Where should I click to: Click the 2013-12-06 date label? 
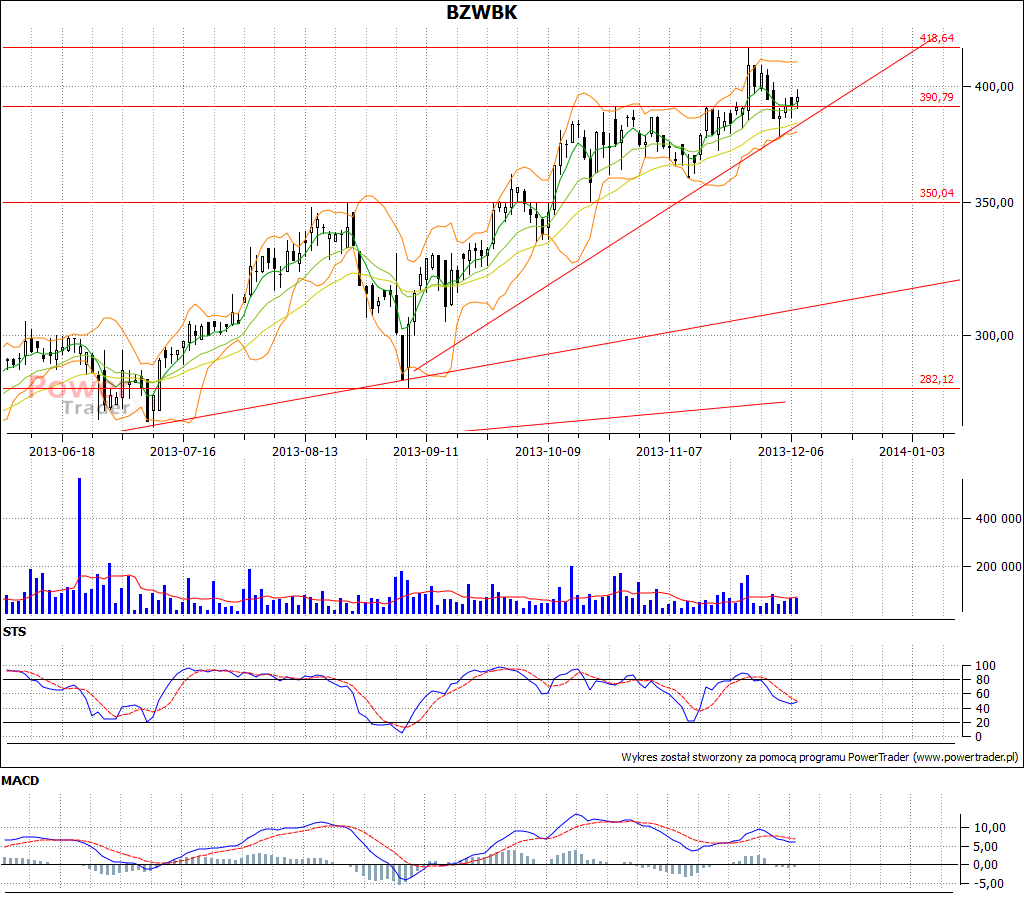click(x=790, y=452)
